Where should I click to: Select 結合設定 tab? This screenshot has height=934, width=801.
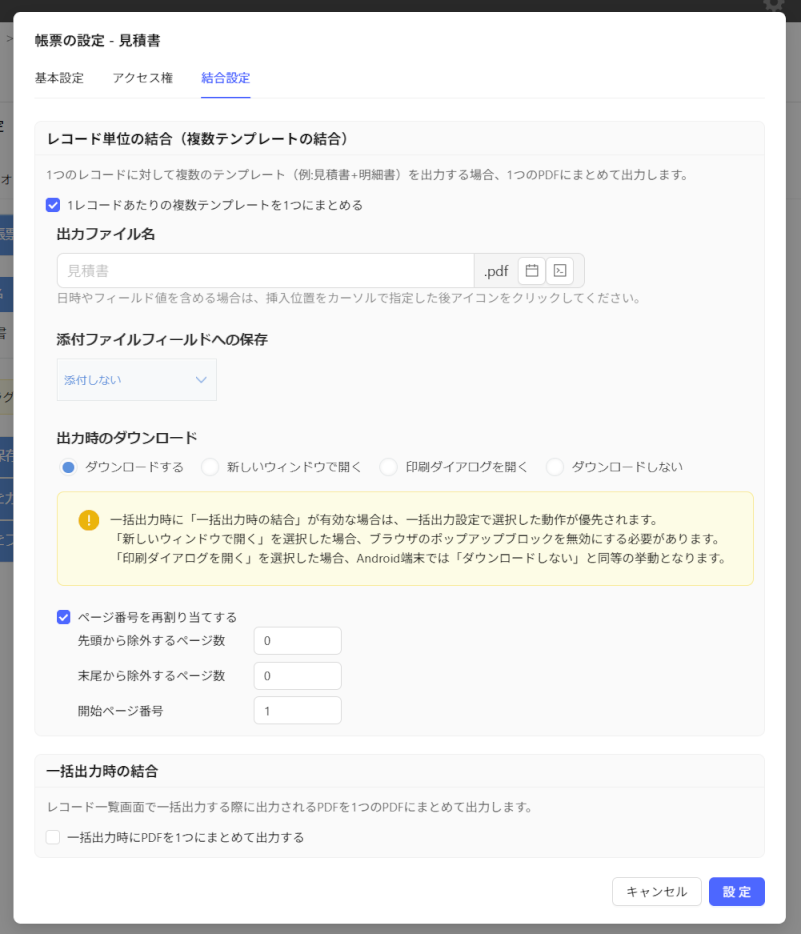[226, 78]
